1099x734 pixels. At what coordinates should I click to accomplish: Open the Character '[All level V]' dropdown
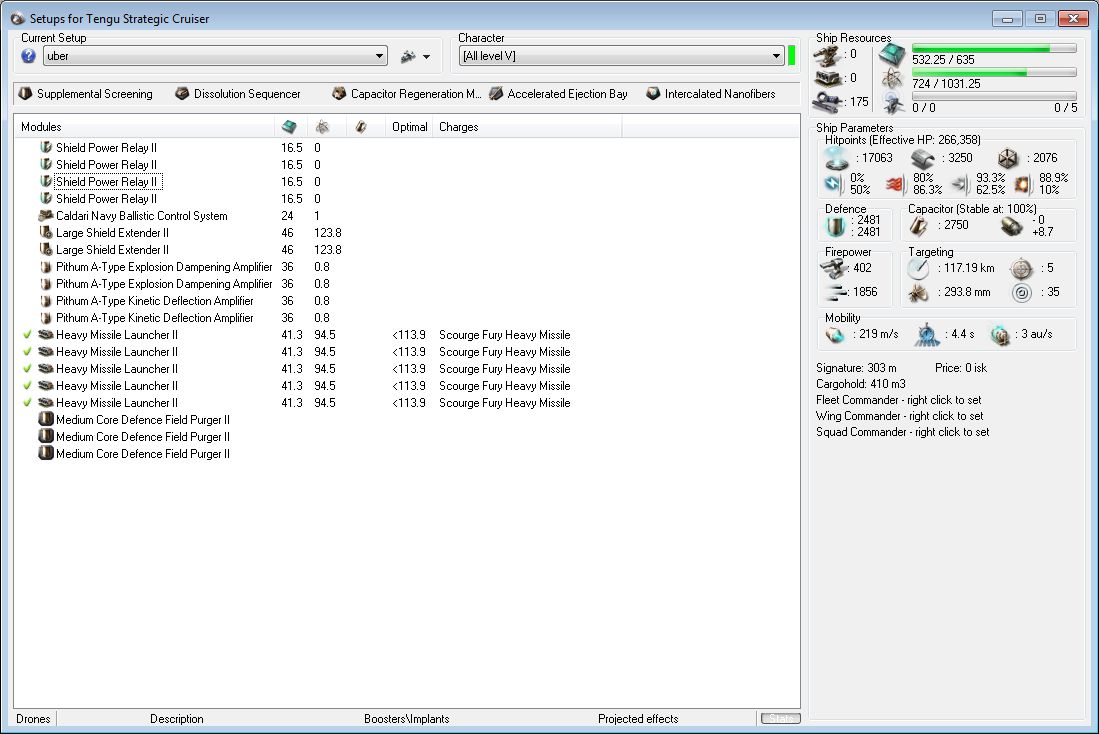click(x=621, y=56)
